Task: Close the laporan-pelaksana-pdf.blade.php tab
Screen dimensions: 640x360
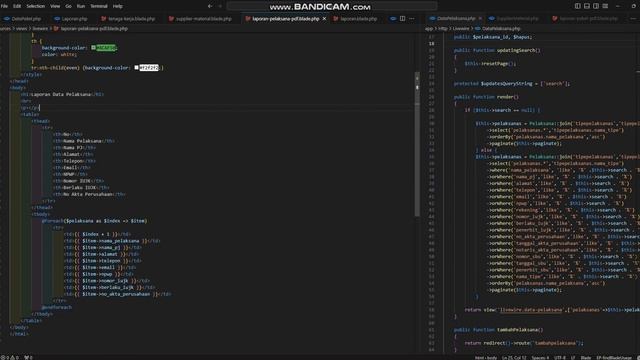Action: click(x=324, y=19)
